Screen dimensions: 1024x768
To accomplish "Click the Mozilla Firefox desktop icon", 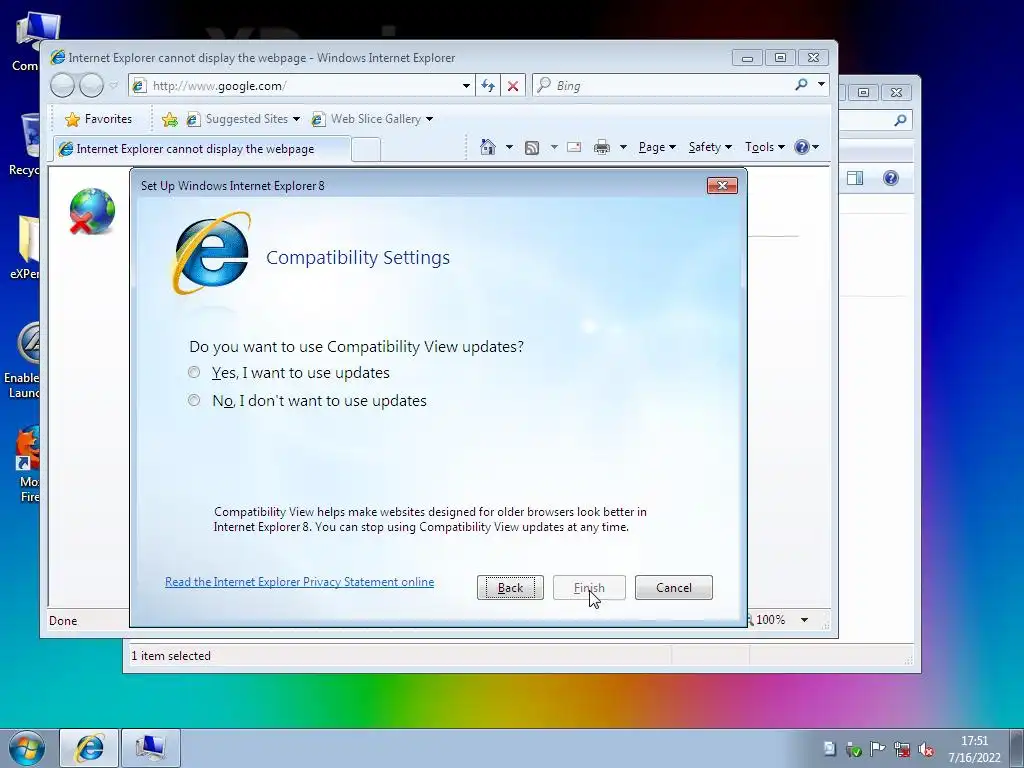I will (x=27, y=464).
